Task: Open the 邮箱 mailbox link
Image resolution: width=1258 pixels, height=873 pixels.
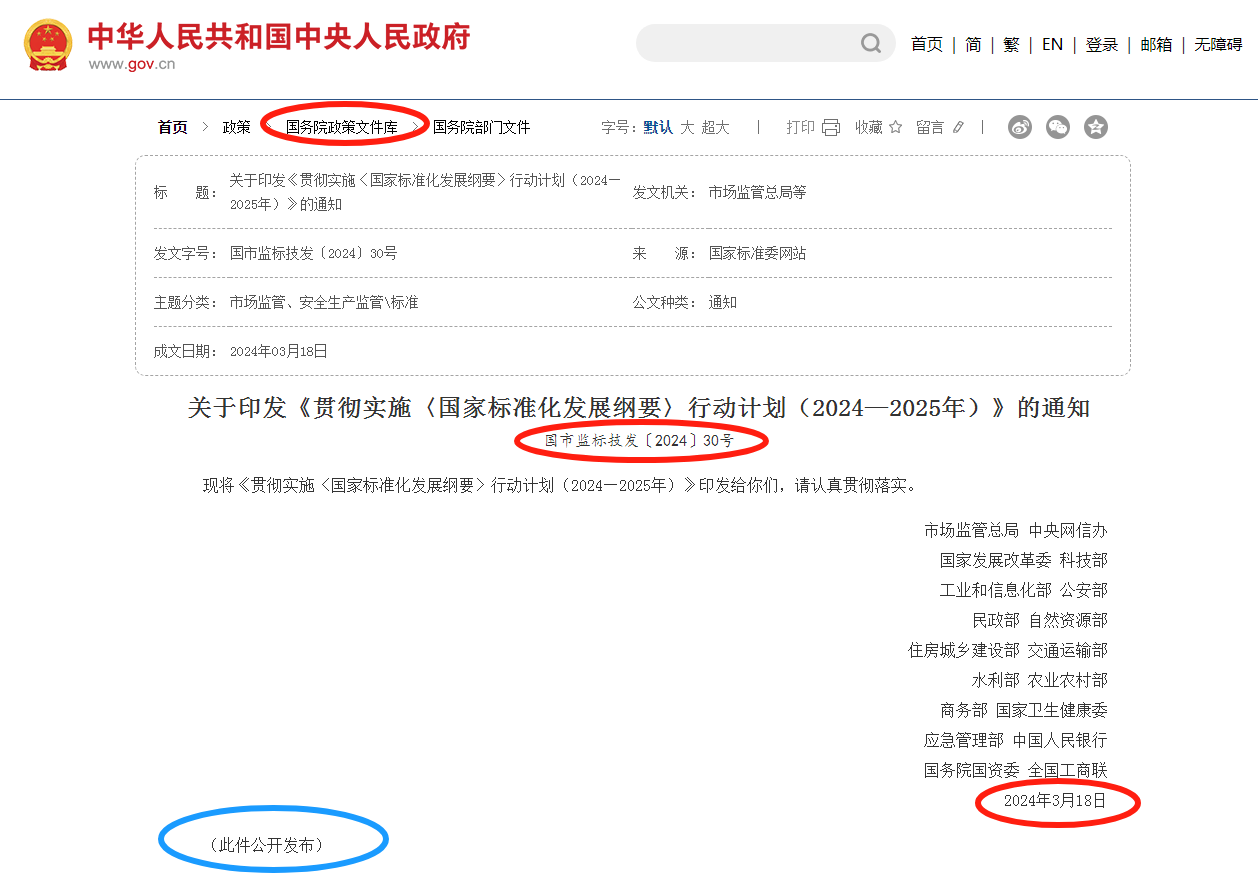Action: tap(1156, 44)
